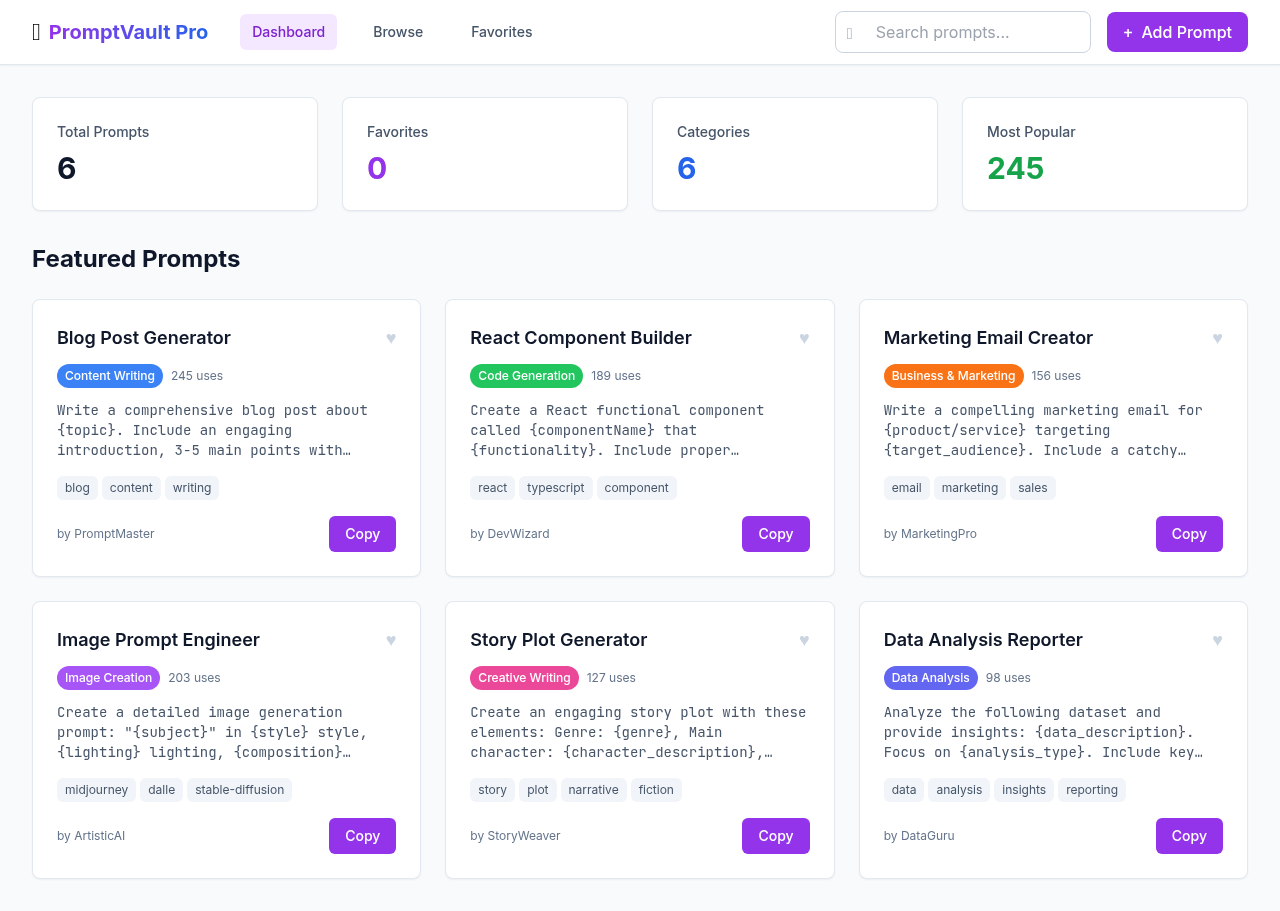This screenshot has height=911, width=1280.
Task: Go to the Favorites tab
Action: coord(501,32)
